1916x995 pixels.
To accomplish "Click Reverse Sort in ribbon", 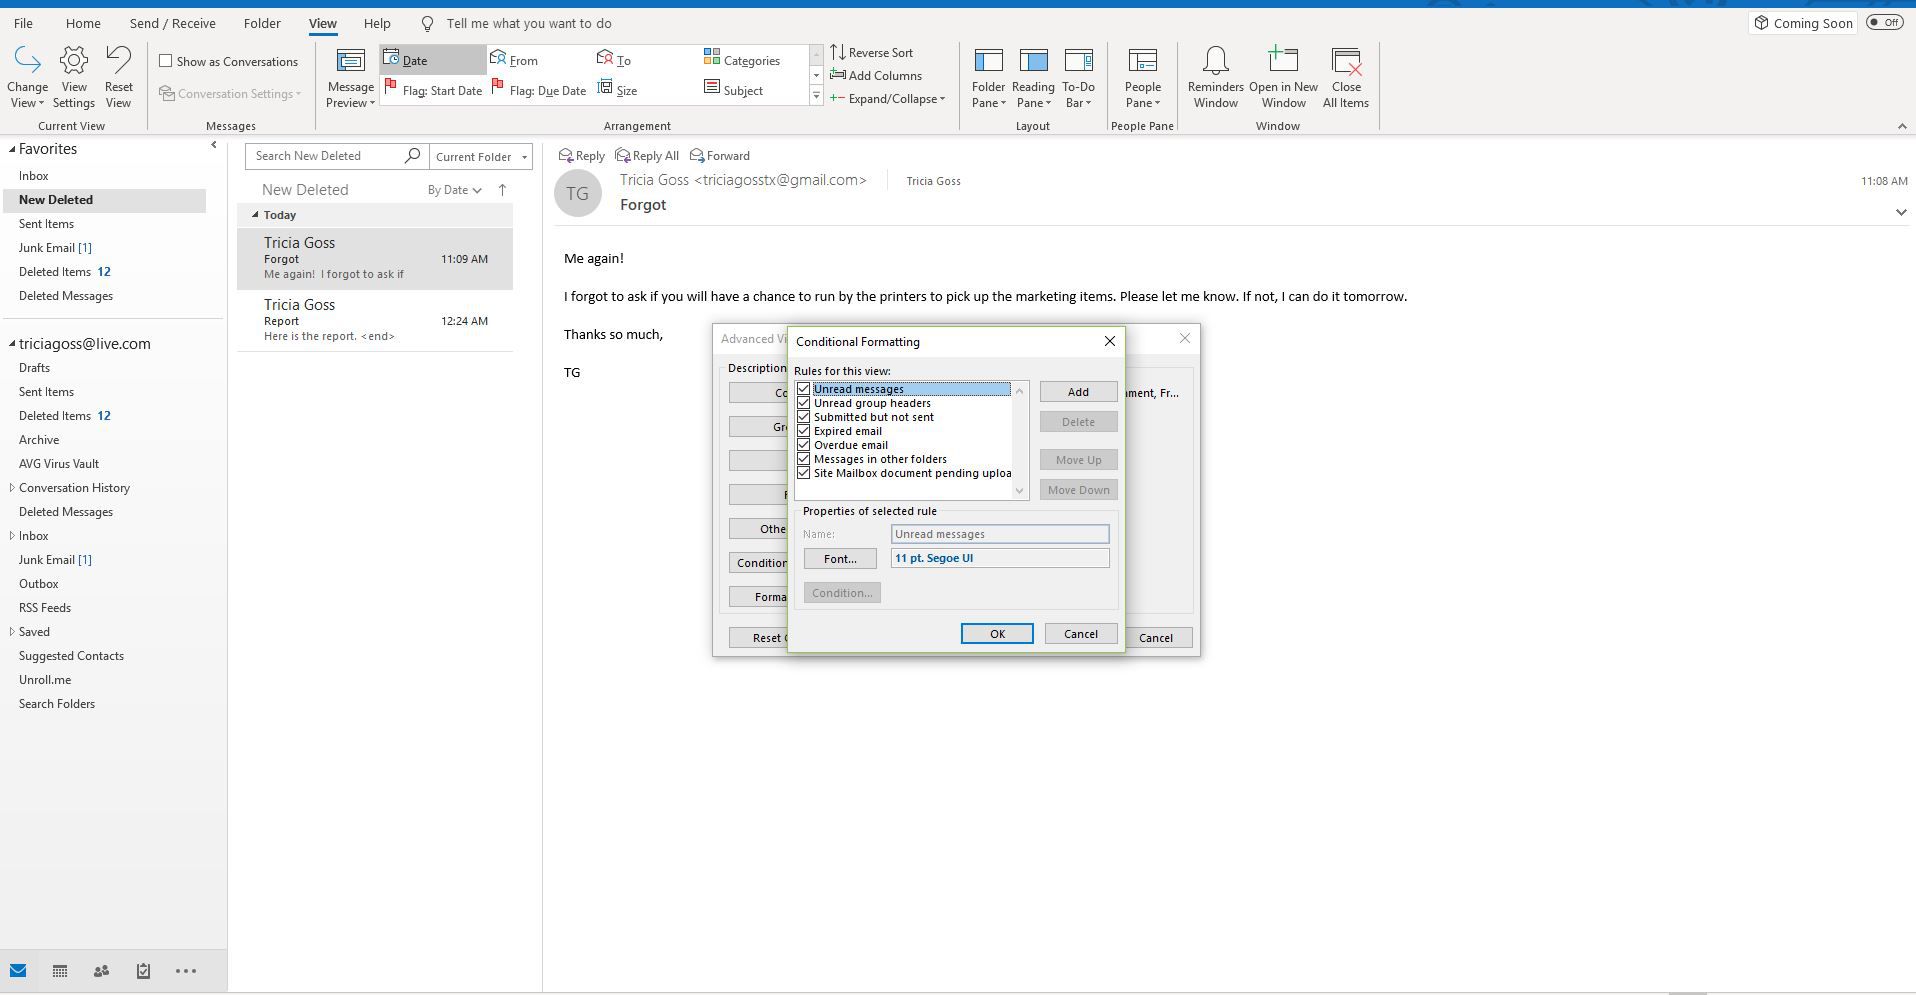I will coord(871,52).
